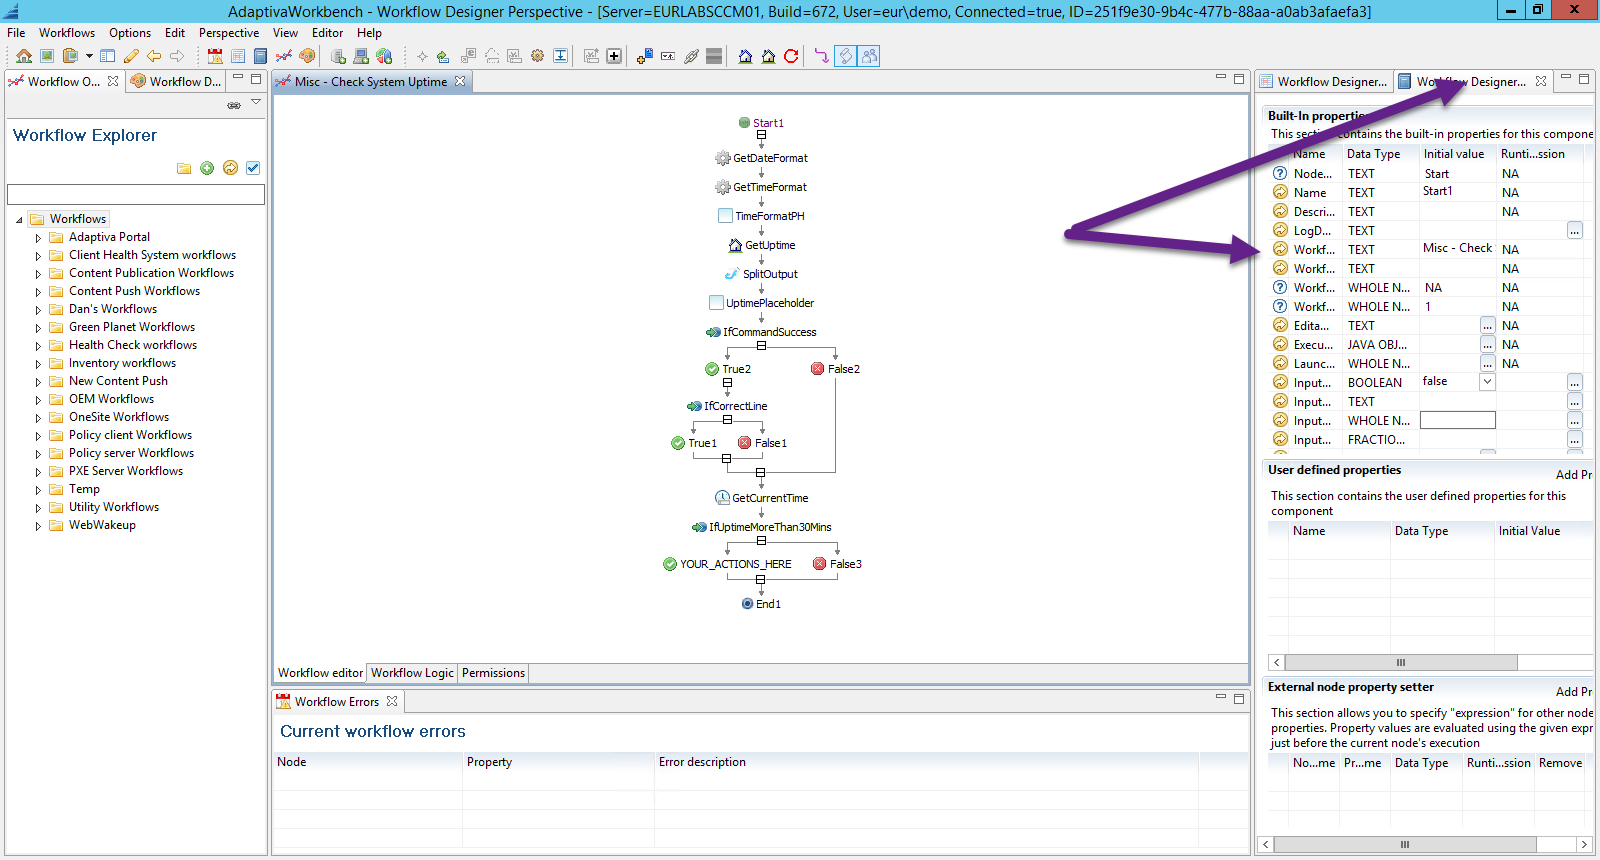Expand the Utility Workflows folder
This screenshot has height=860, width=1600.
pyautogui.click(x=38, y=508)
